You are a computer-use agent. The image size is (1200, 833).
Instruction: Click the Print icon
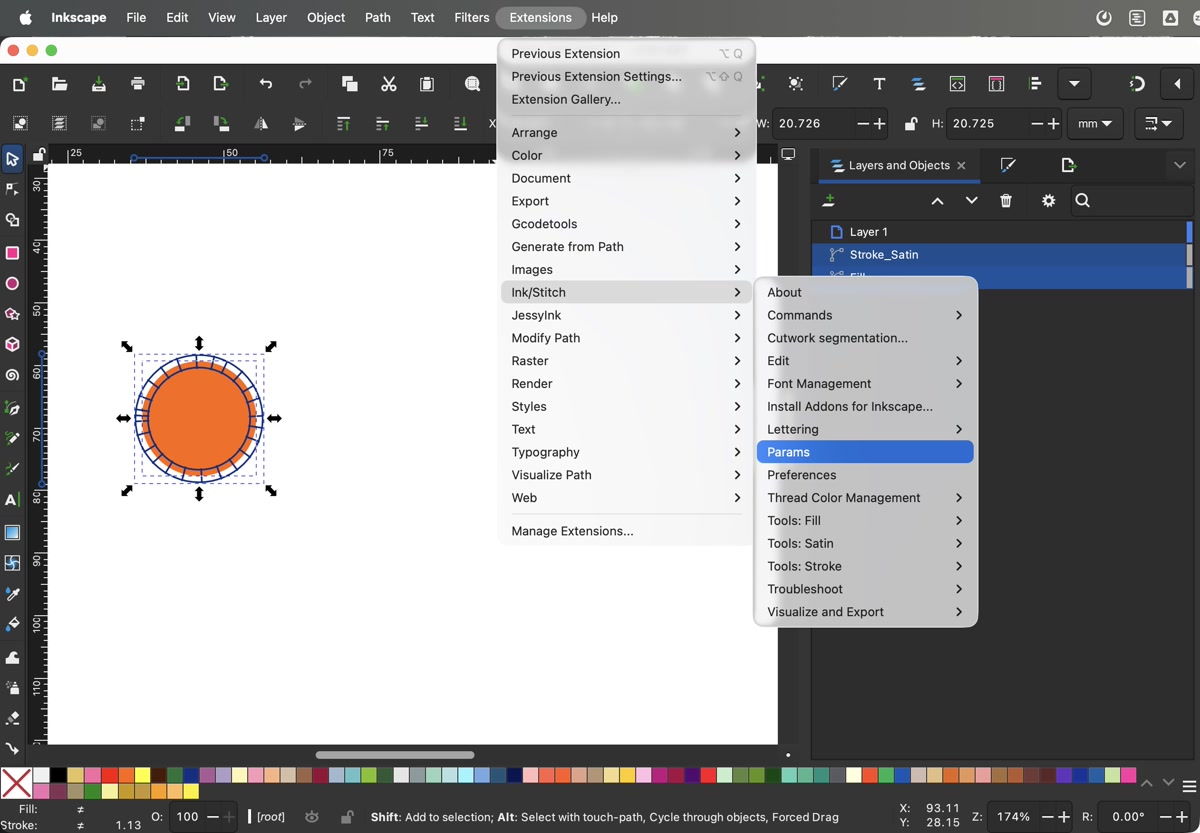pos(138,84)
